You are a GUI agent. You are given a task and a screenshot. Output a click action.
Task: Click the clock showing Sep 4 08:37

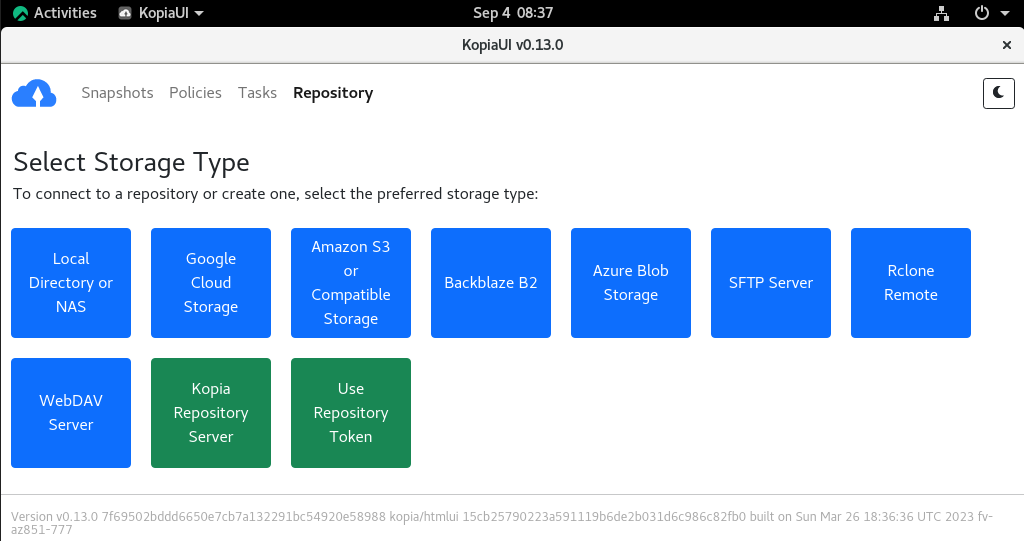point(513,13)
